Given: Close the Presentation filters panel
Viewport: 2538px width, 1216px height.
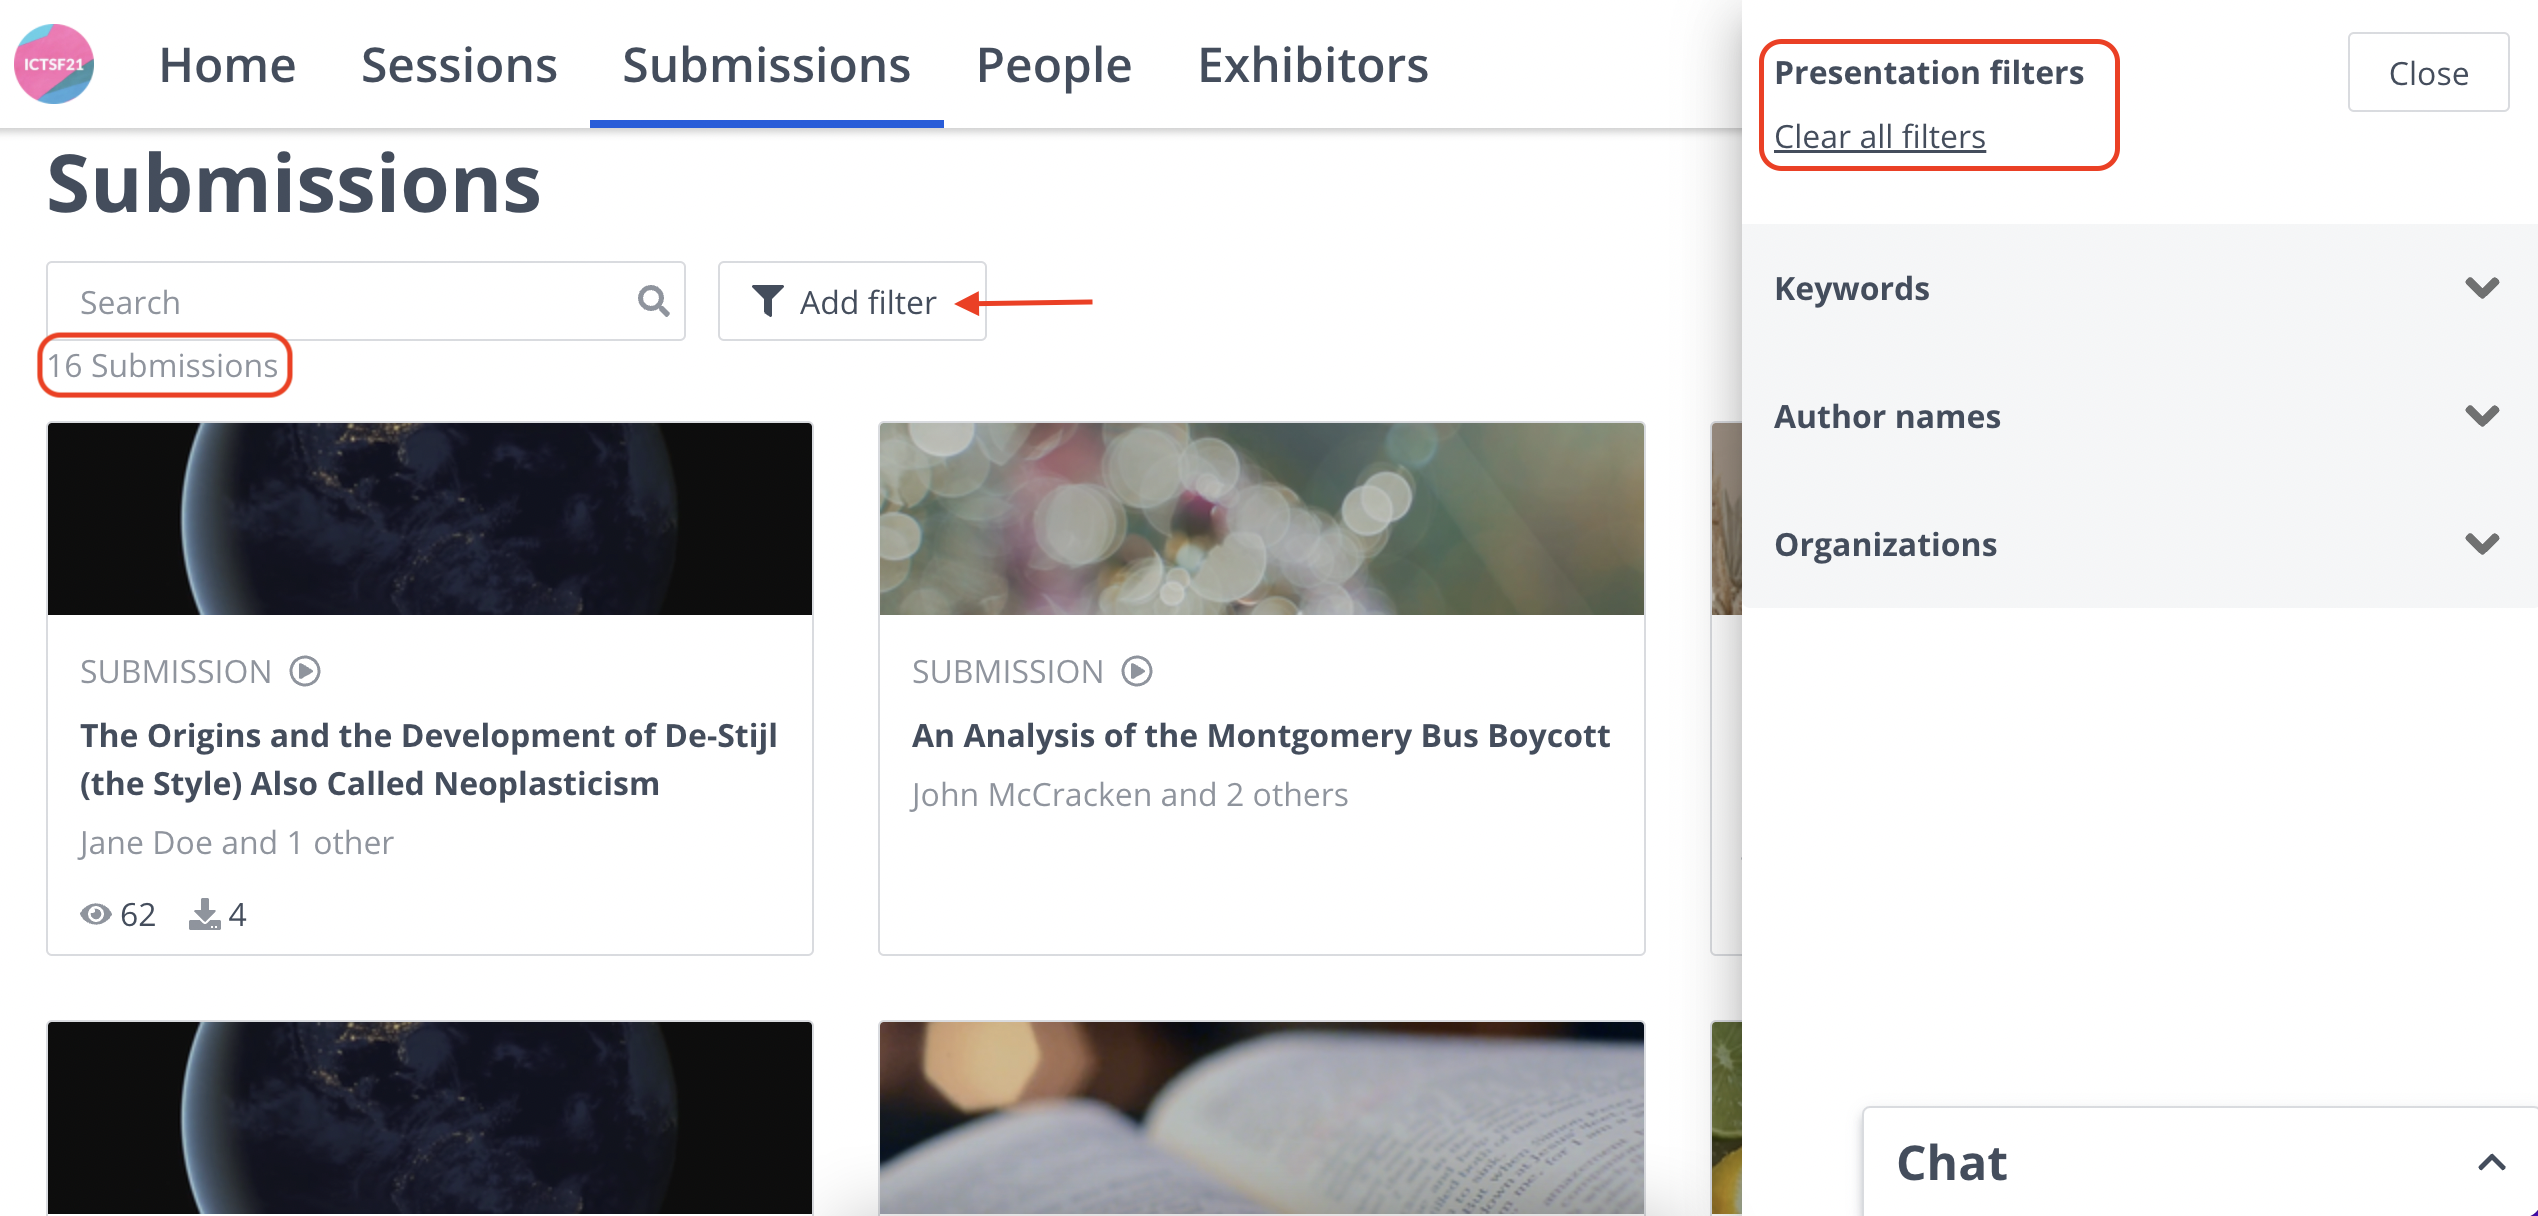Looking at the screenshot, I should pos(2428,72).
